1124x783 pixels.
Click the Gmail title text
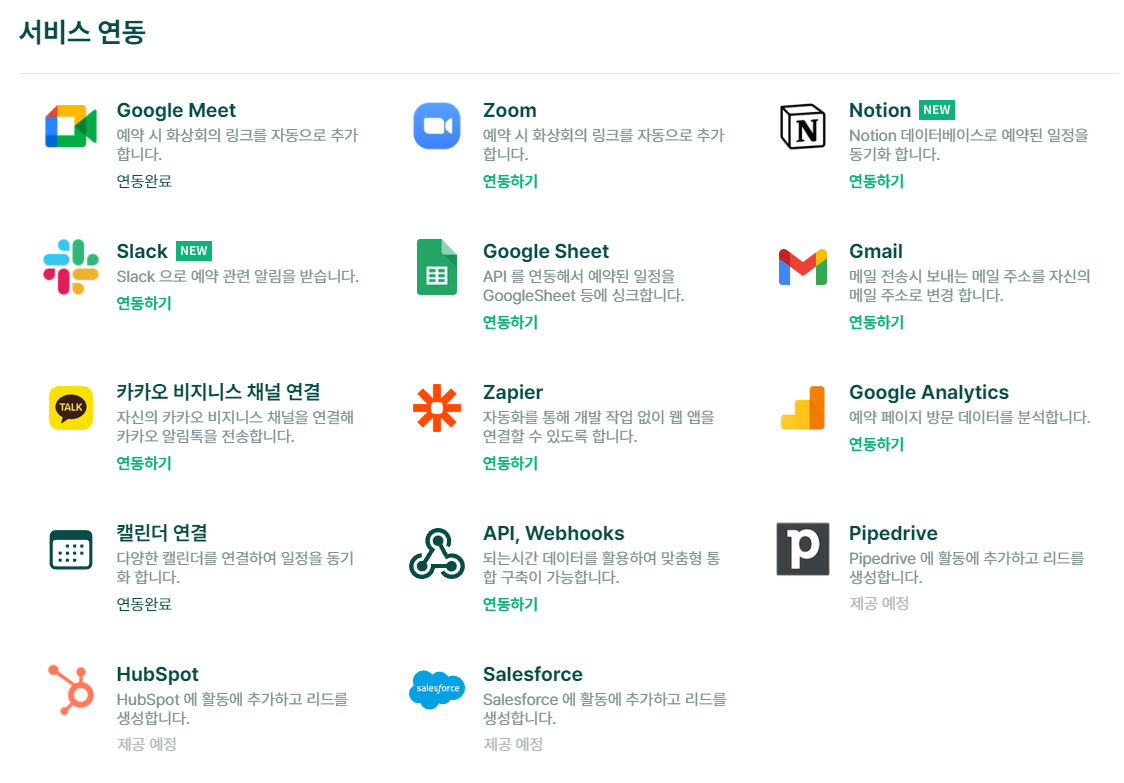tap(875, 252)
